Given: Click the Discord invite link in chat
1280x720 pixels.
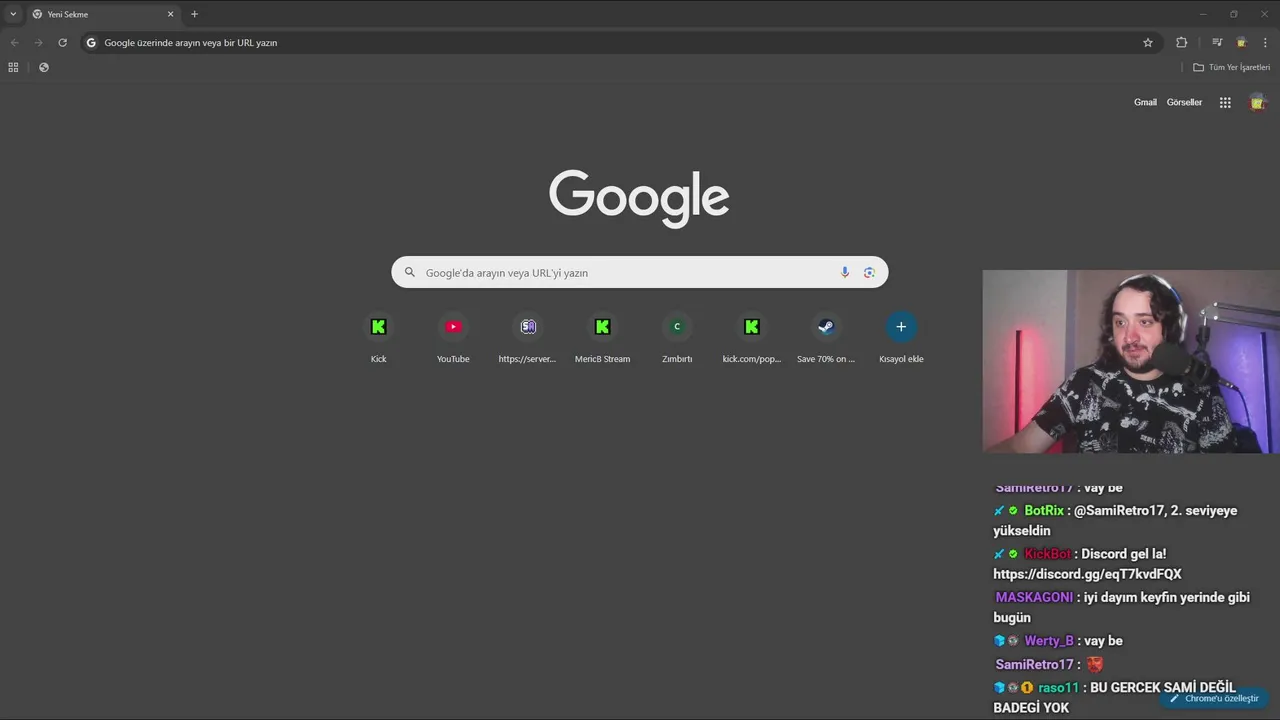Looking at the screenshot, I should click(x=1087, y=574).
